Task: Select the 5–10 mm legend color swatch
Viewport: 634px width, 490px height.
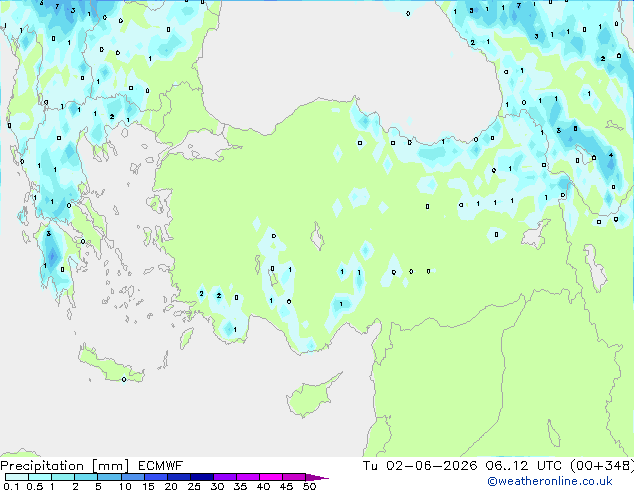Action: click(109, 477)
